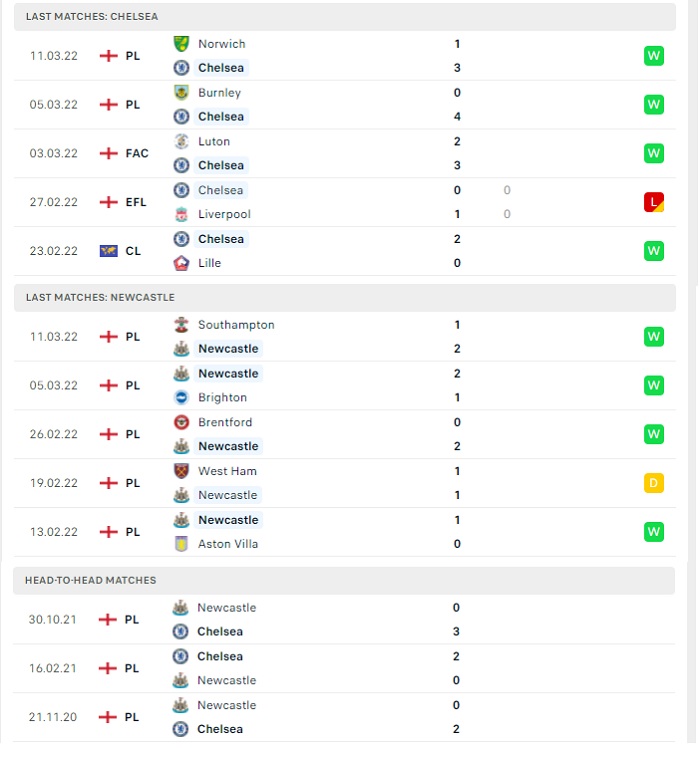
Task: Click the West Ham club crest icon
Action: pos(181,471)
